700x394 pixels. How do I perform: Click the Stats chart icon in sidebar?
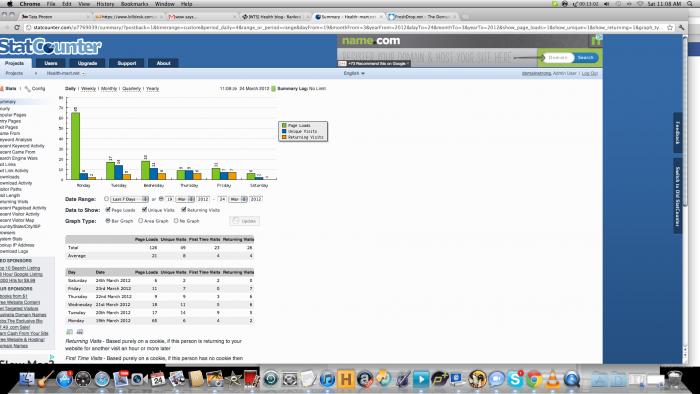click(x=2, y=89)
